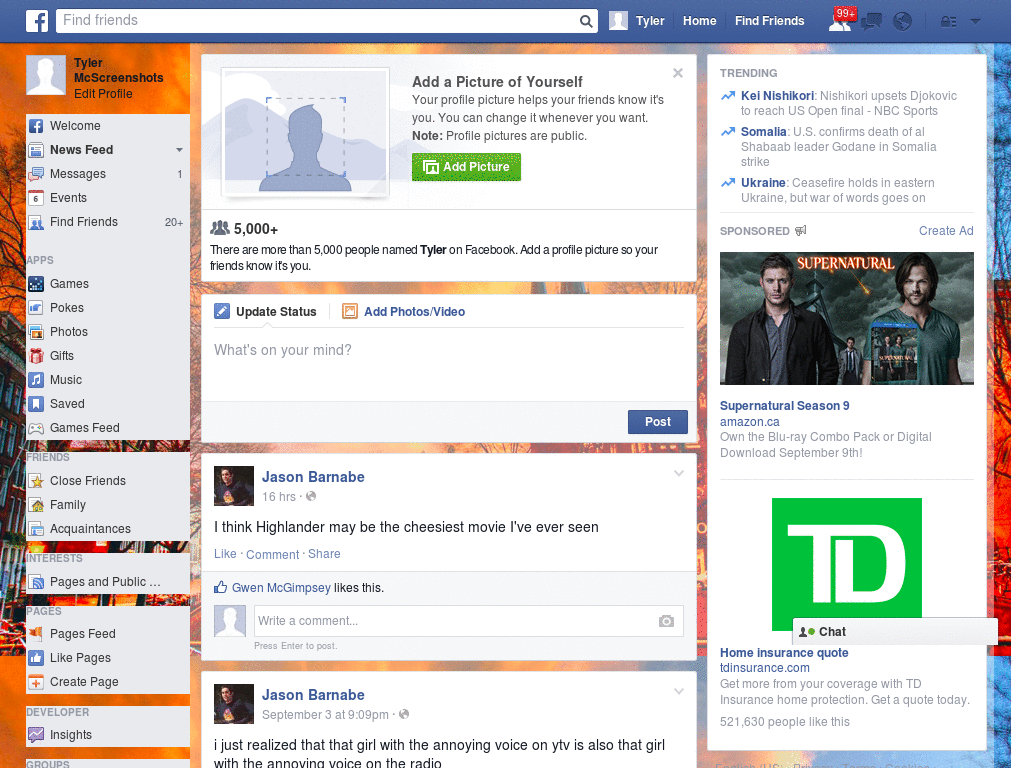Open Tyler profile in top bar
The height and width of the screenshot is (768, 1024).
tap(637, 21)
